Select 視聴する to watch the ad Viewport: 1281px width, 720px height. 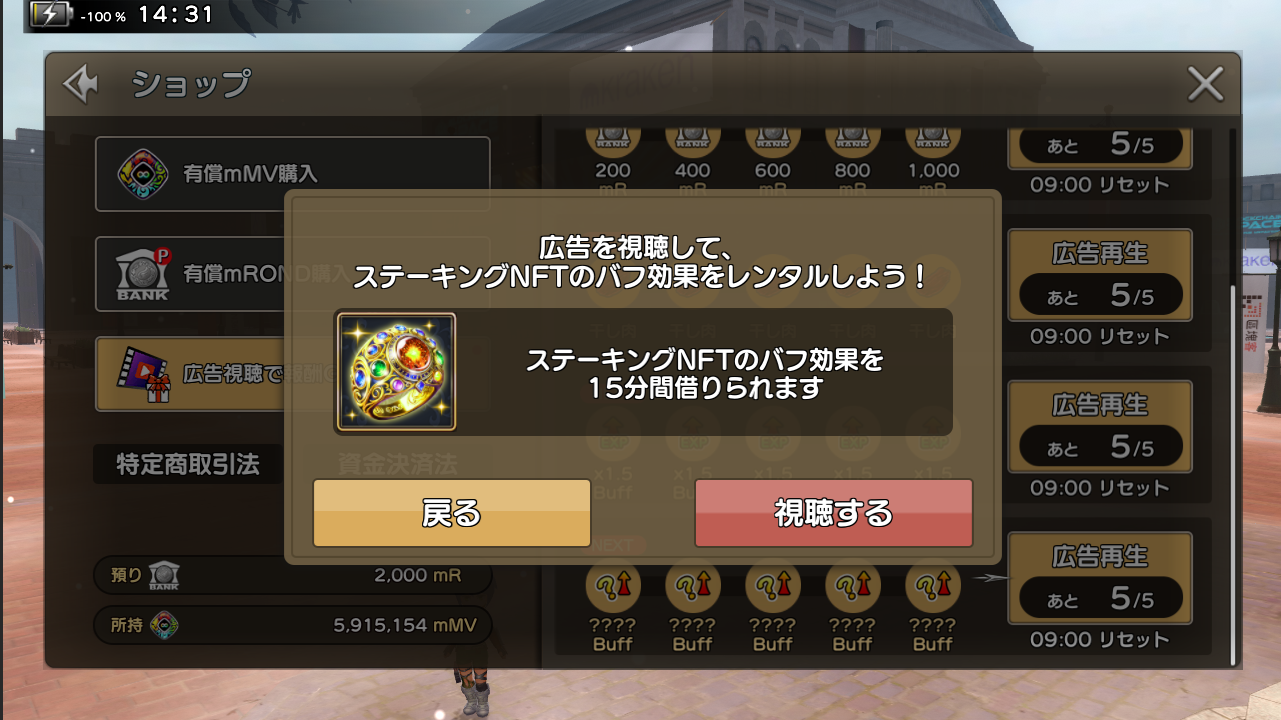(x=833, y=513)
